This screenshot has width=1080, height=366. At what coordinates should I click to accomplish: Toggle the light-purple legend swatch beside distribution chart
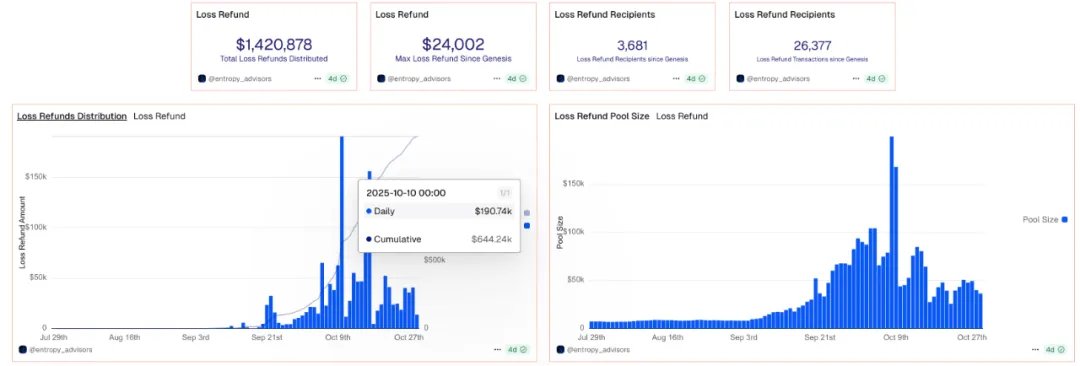[528, 213]
